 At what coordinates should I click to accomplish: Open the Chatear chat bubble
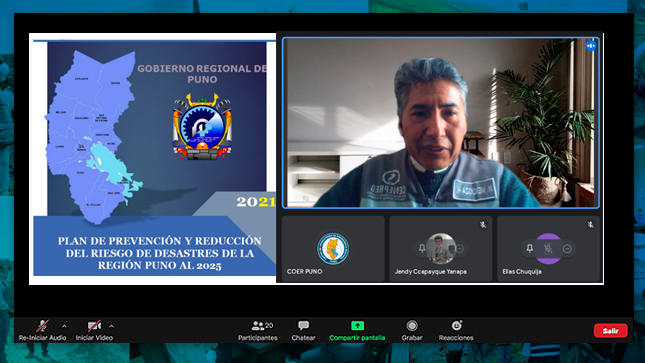point(304,330)
